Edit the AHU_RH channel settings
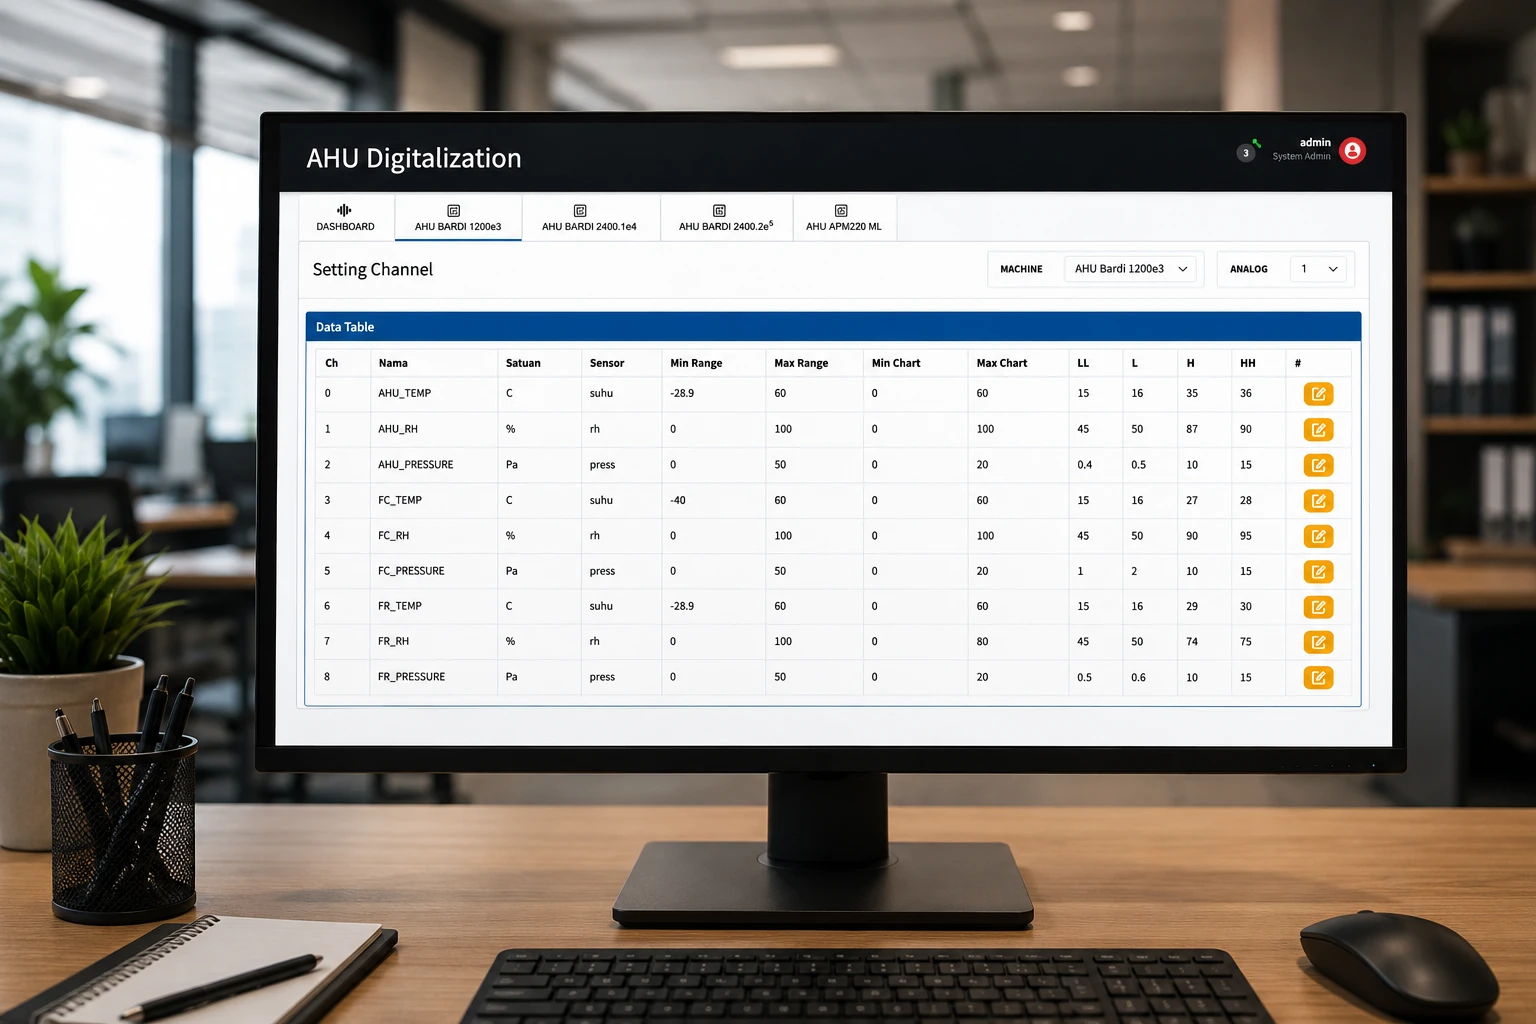 [x=1318, y=430]
